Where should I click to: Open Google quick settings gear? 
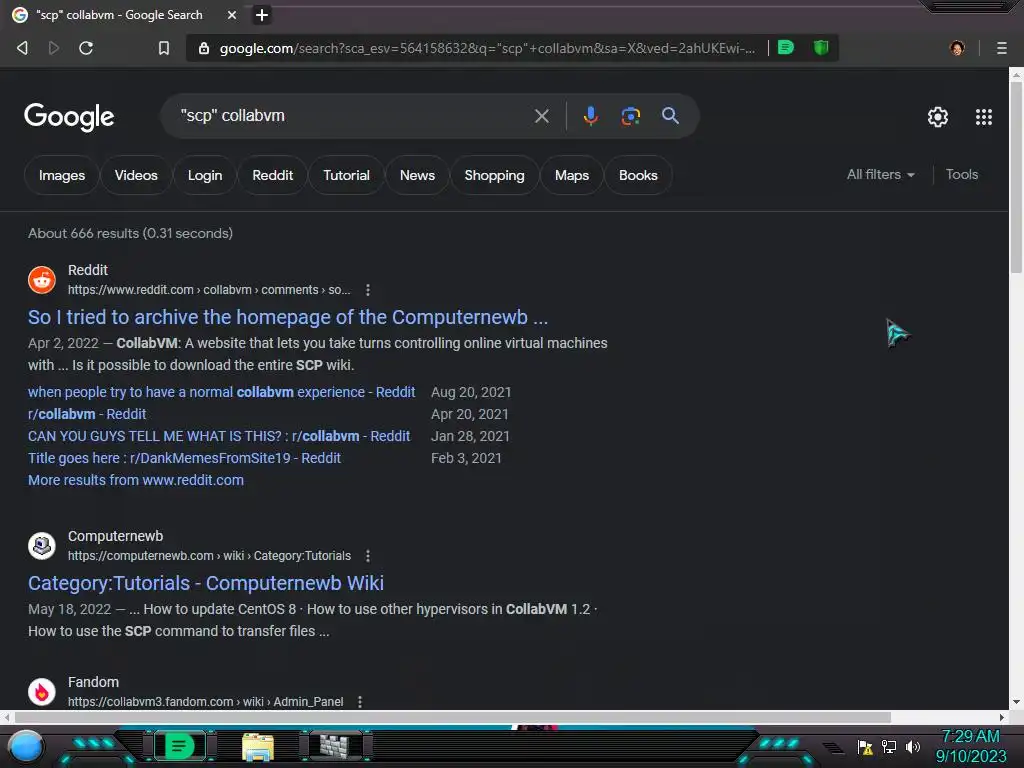click(938, 117)
